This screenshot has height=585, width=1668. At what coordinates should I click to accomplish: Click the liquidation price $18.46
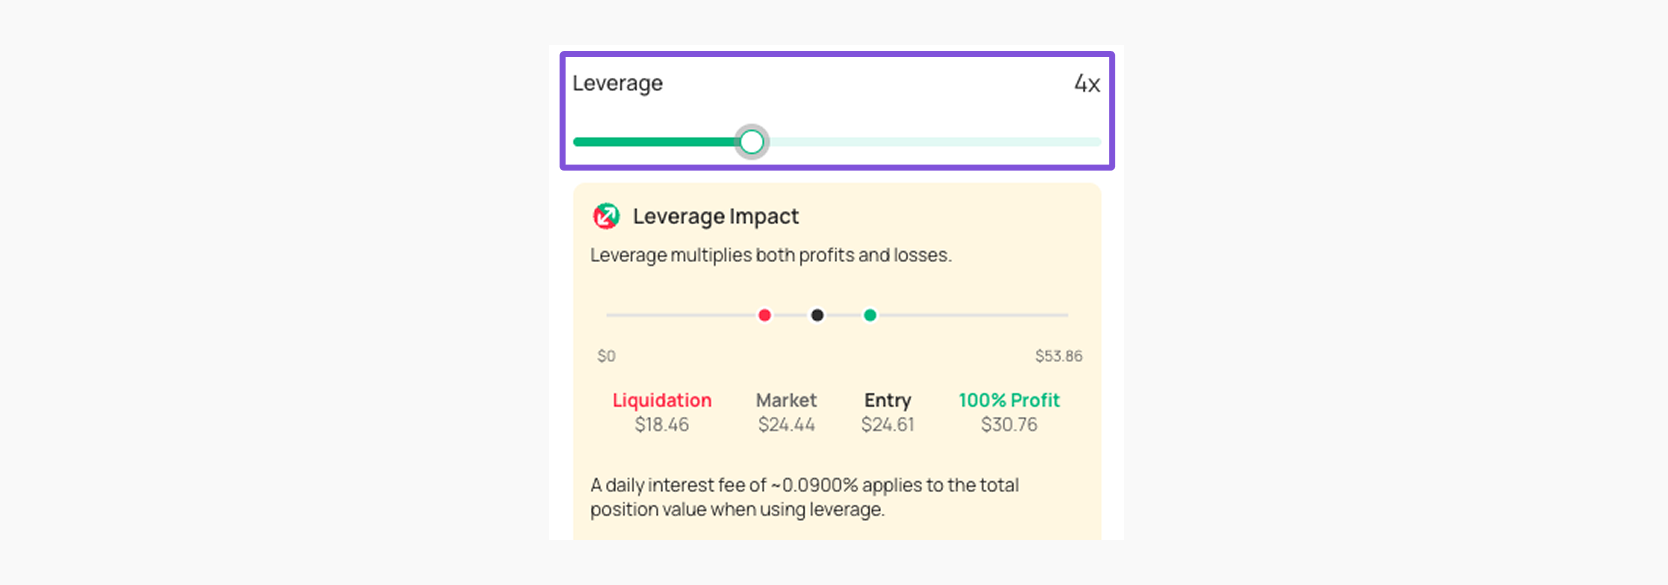click(661, 424)
